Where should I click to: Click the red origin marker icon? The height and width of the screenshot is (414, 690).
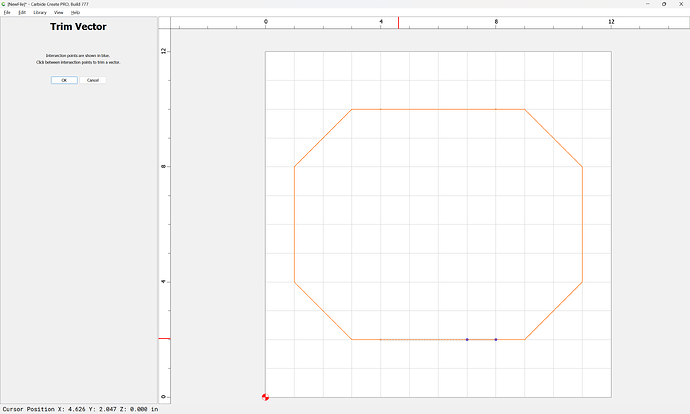pyautogui.click(x=265, y=397)
